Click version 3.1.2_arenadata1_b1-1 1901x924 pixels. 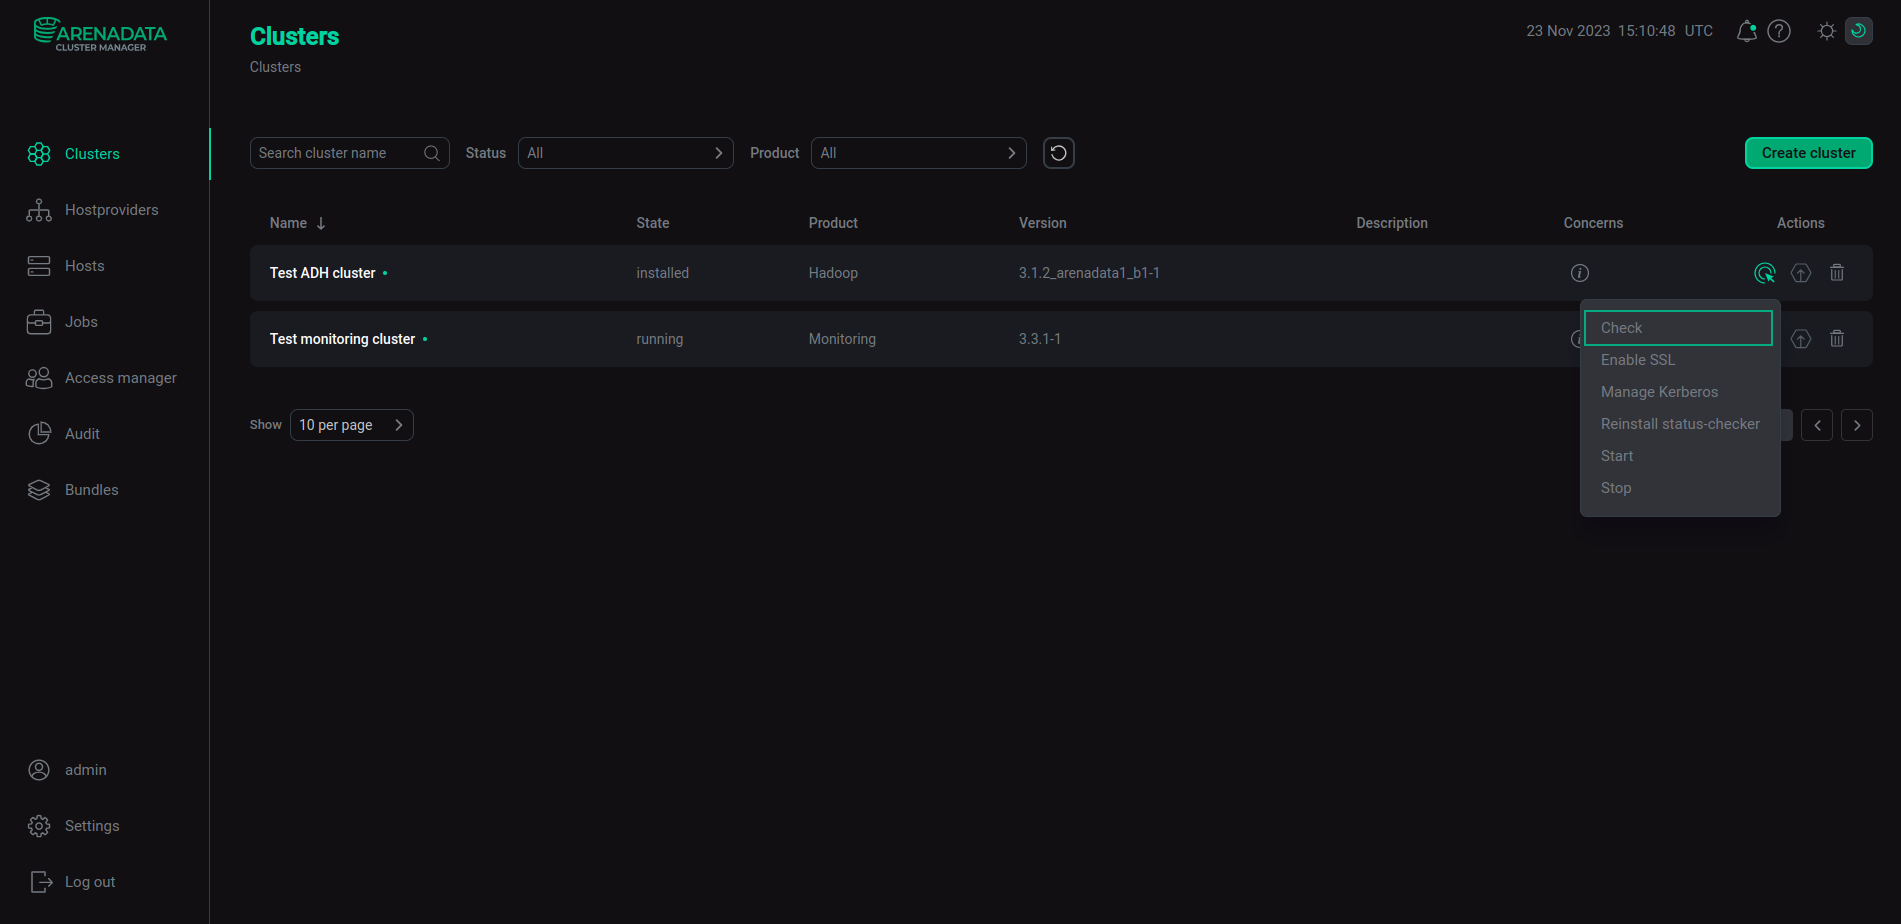tap(1089, 273)
